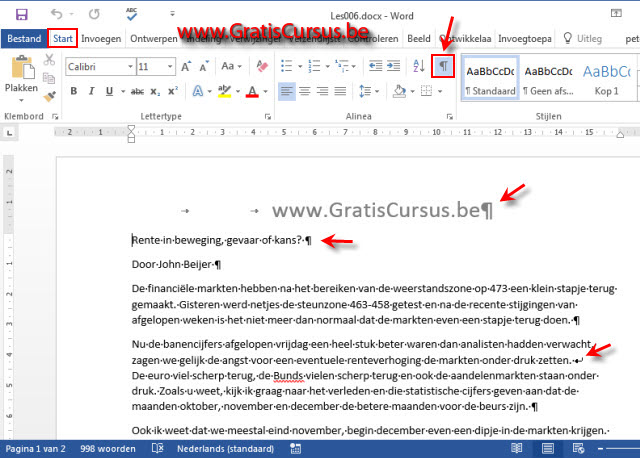Viewport: 640px width, 458px height.
Task: Apply the Kop 1 style
Action: [x=606, y=79]
